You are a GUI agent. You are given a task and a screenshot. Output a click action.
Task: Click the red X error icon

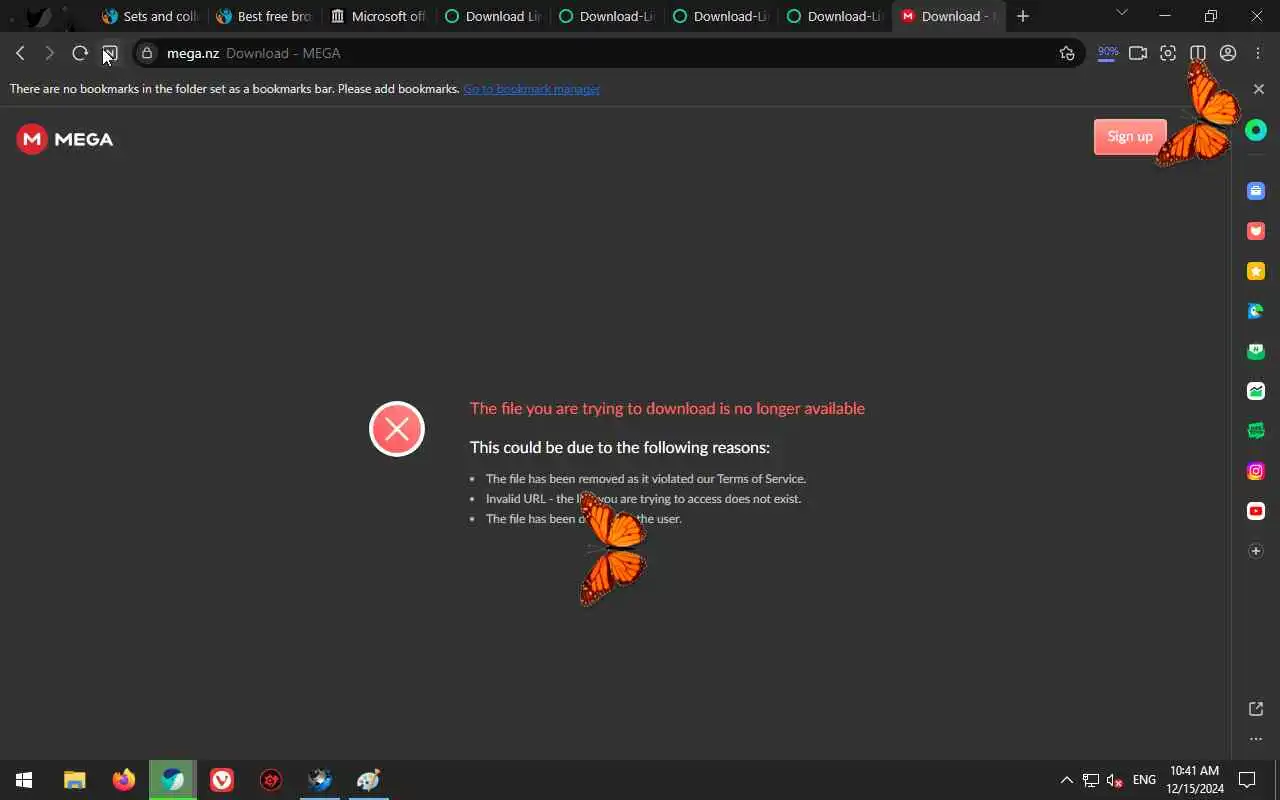[x=397, y=429]
